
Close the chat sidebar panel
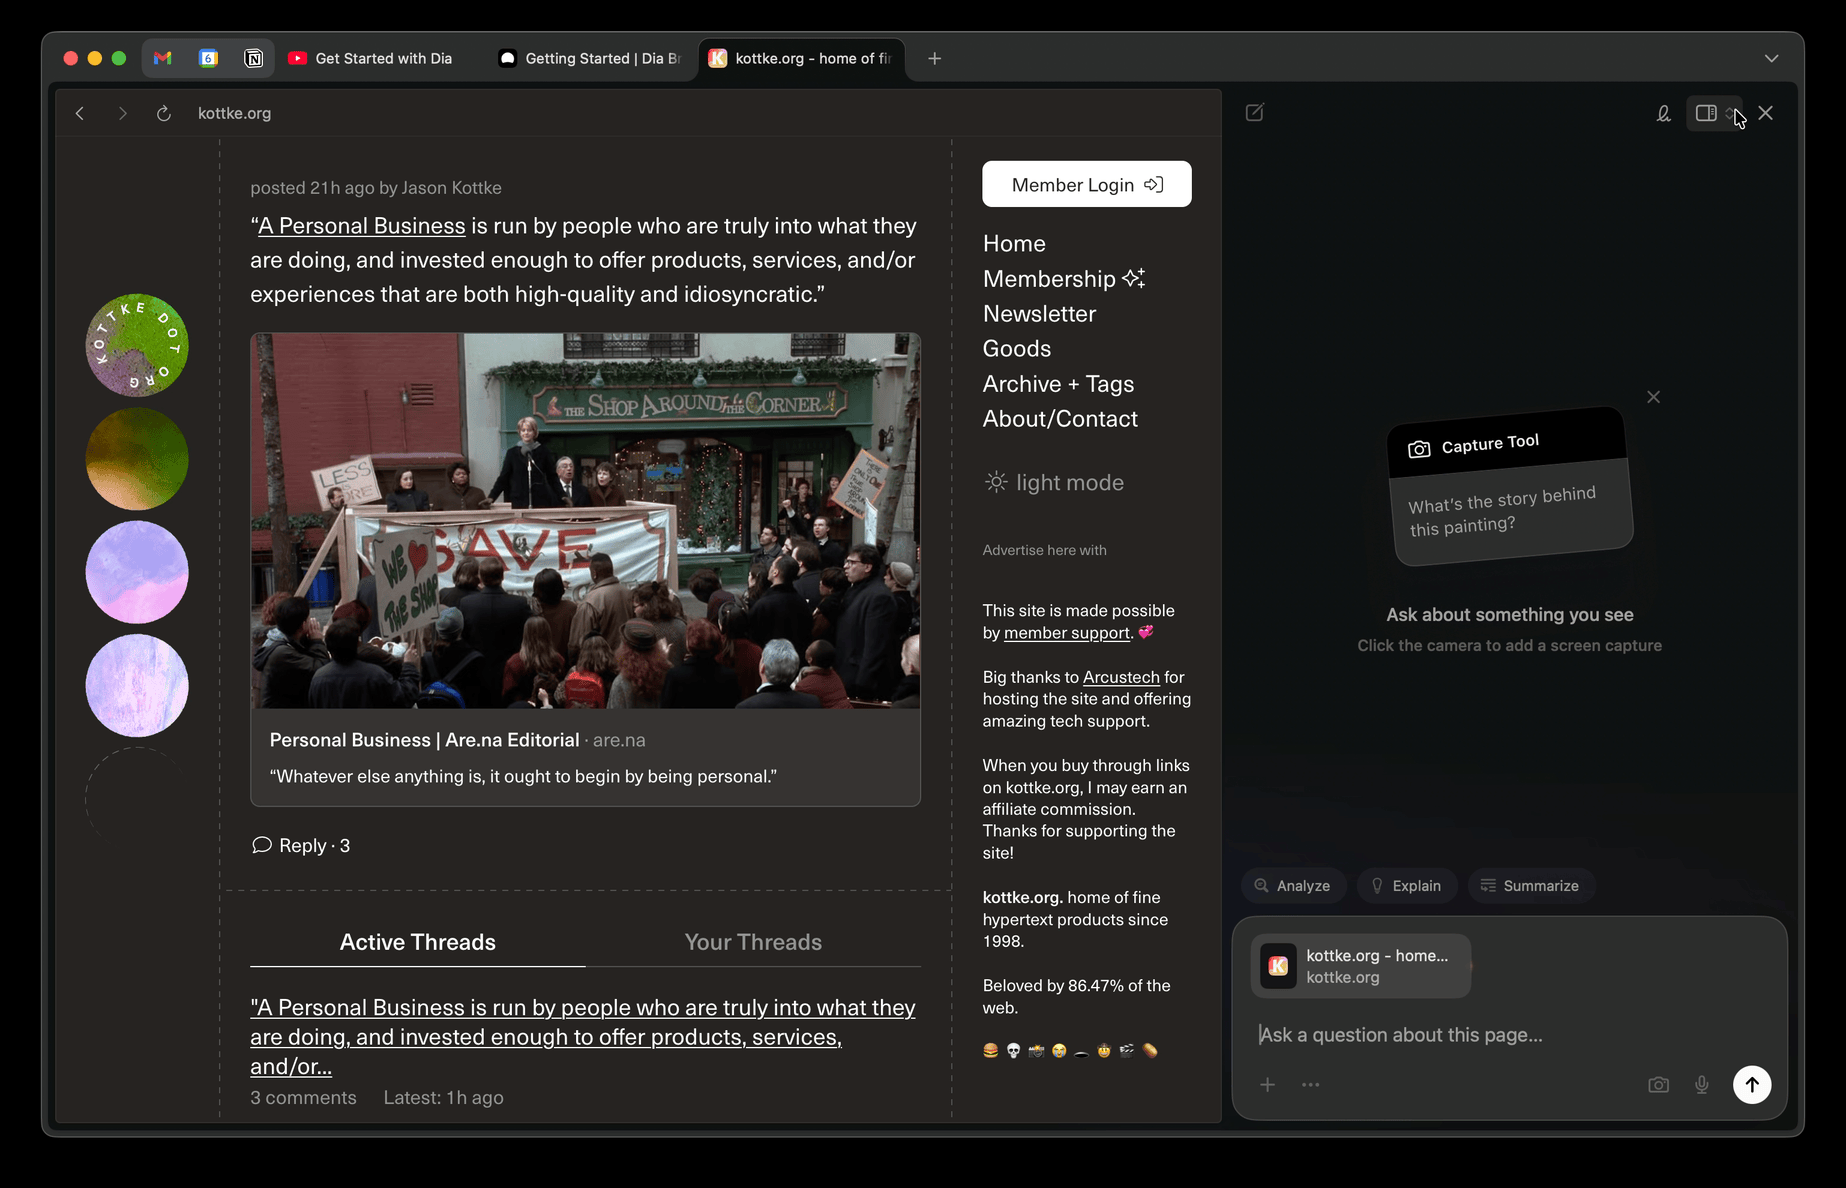tap(1766, 113)
